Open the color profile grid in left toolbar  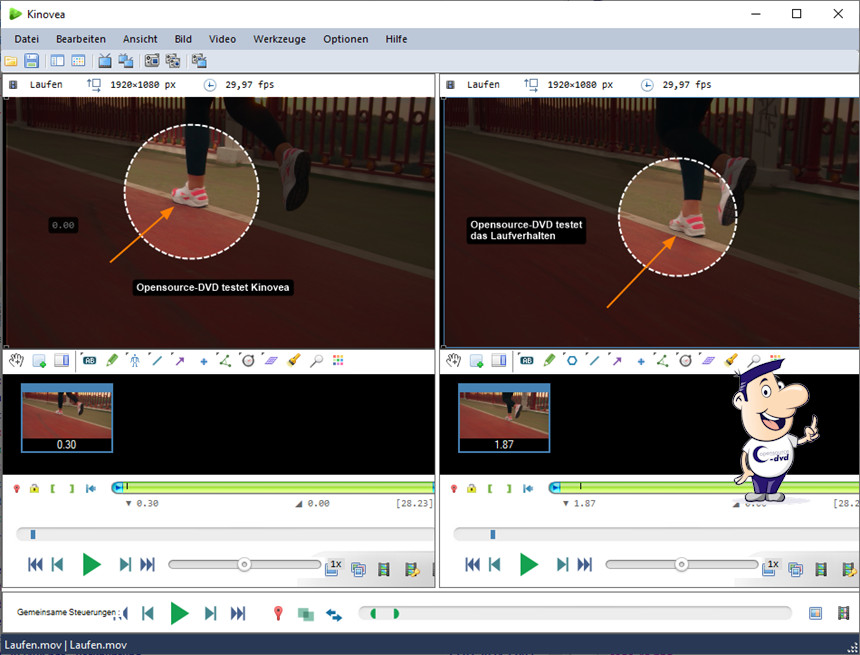click(338, 361)
